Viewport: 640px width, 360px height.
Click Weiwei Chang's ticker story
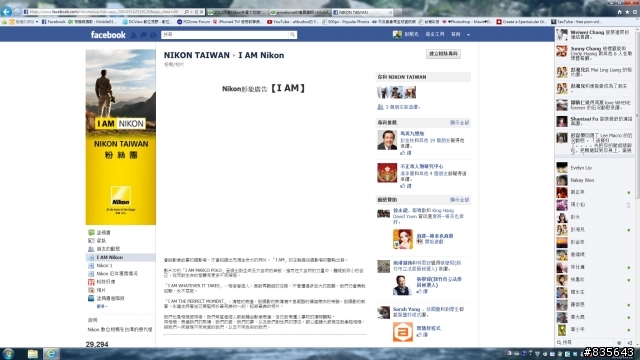pyautogui.click(x=594, y=35)
